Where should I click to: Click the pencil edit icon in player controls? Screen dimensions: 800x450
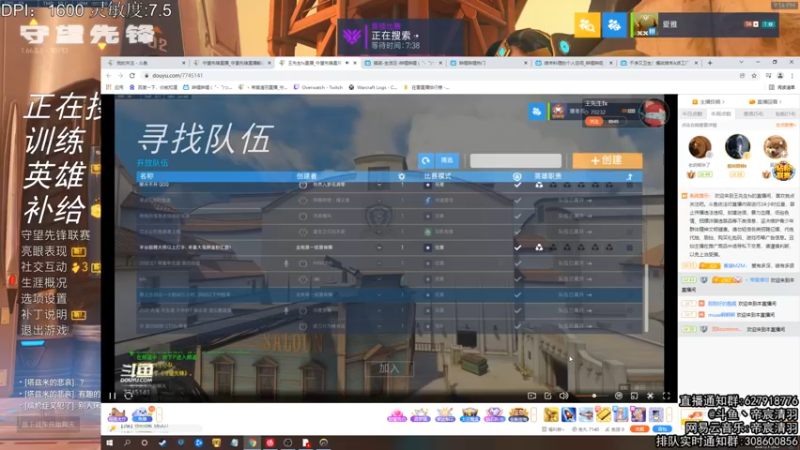coord(548,395)
